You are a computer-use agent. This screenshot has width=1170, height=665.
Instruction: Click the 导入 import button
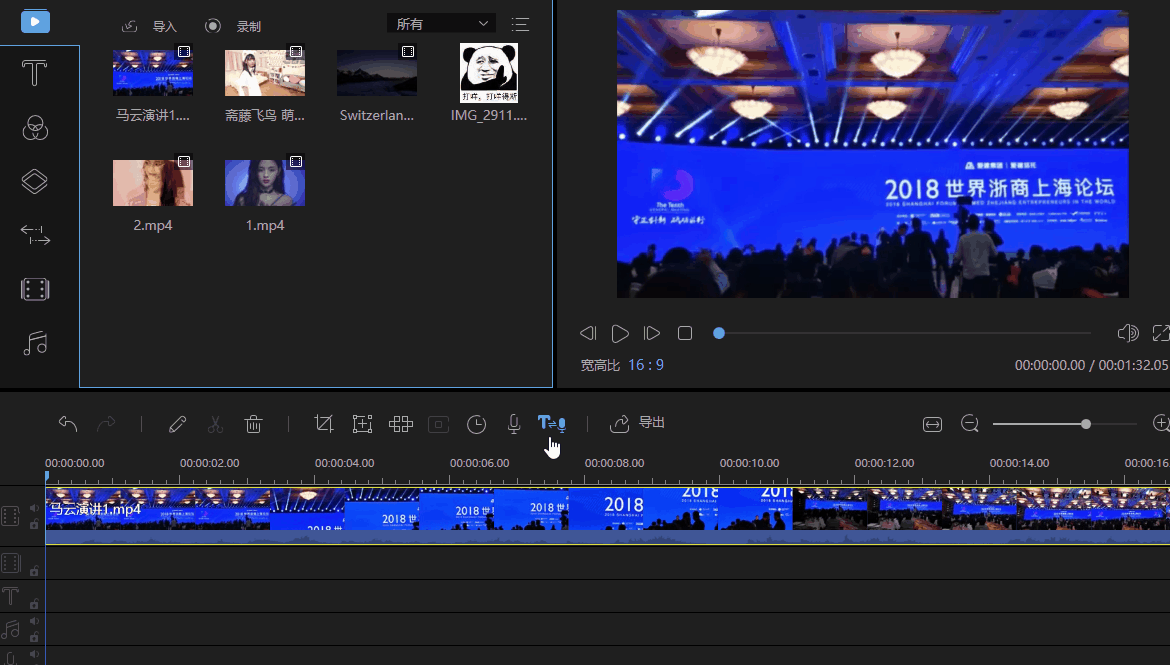point(149,26)
